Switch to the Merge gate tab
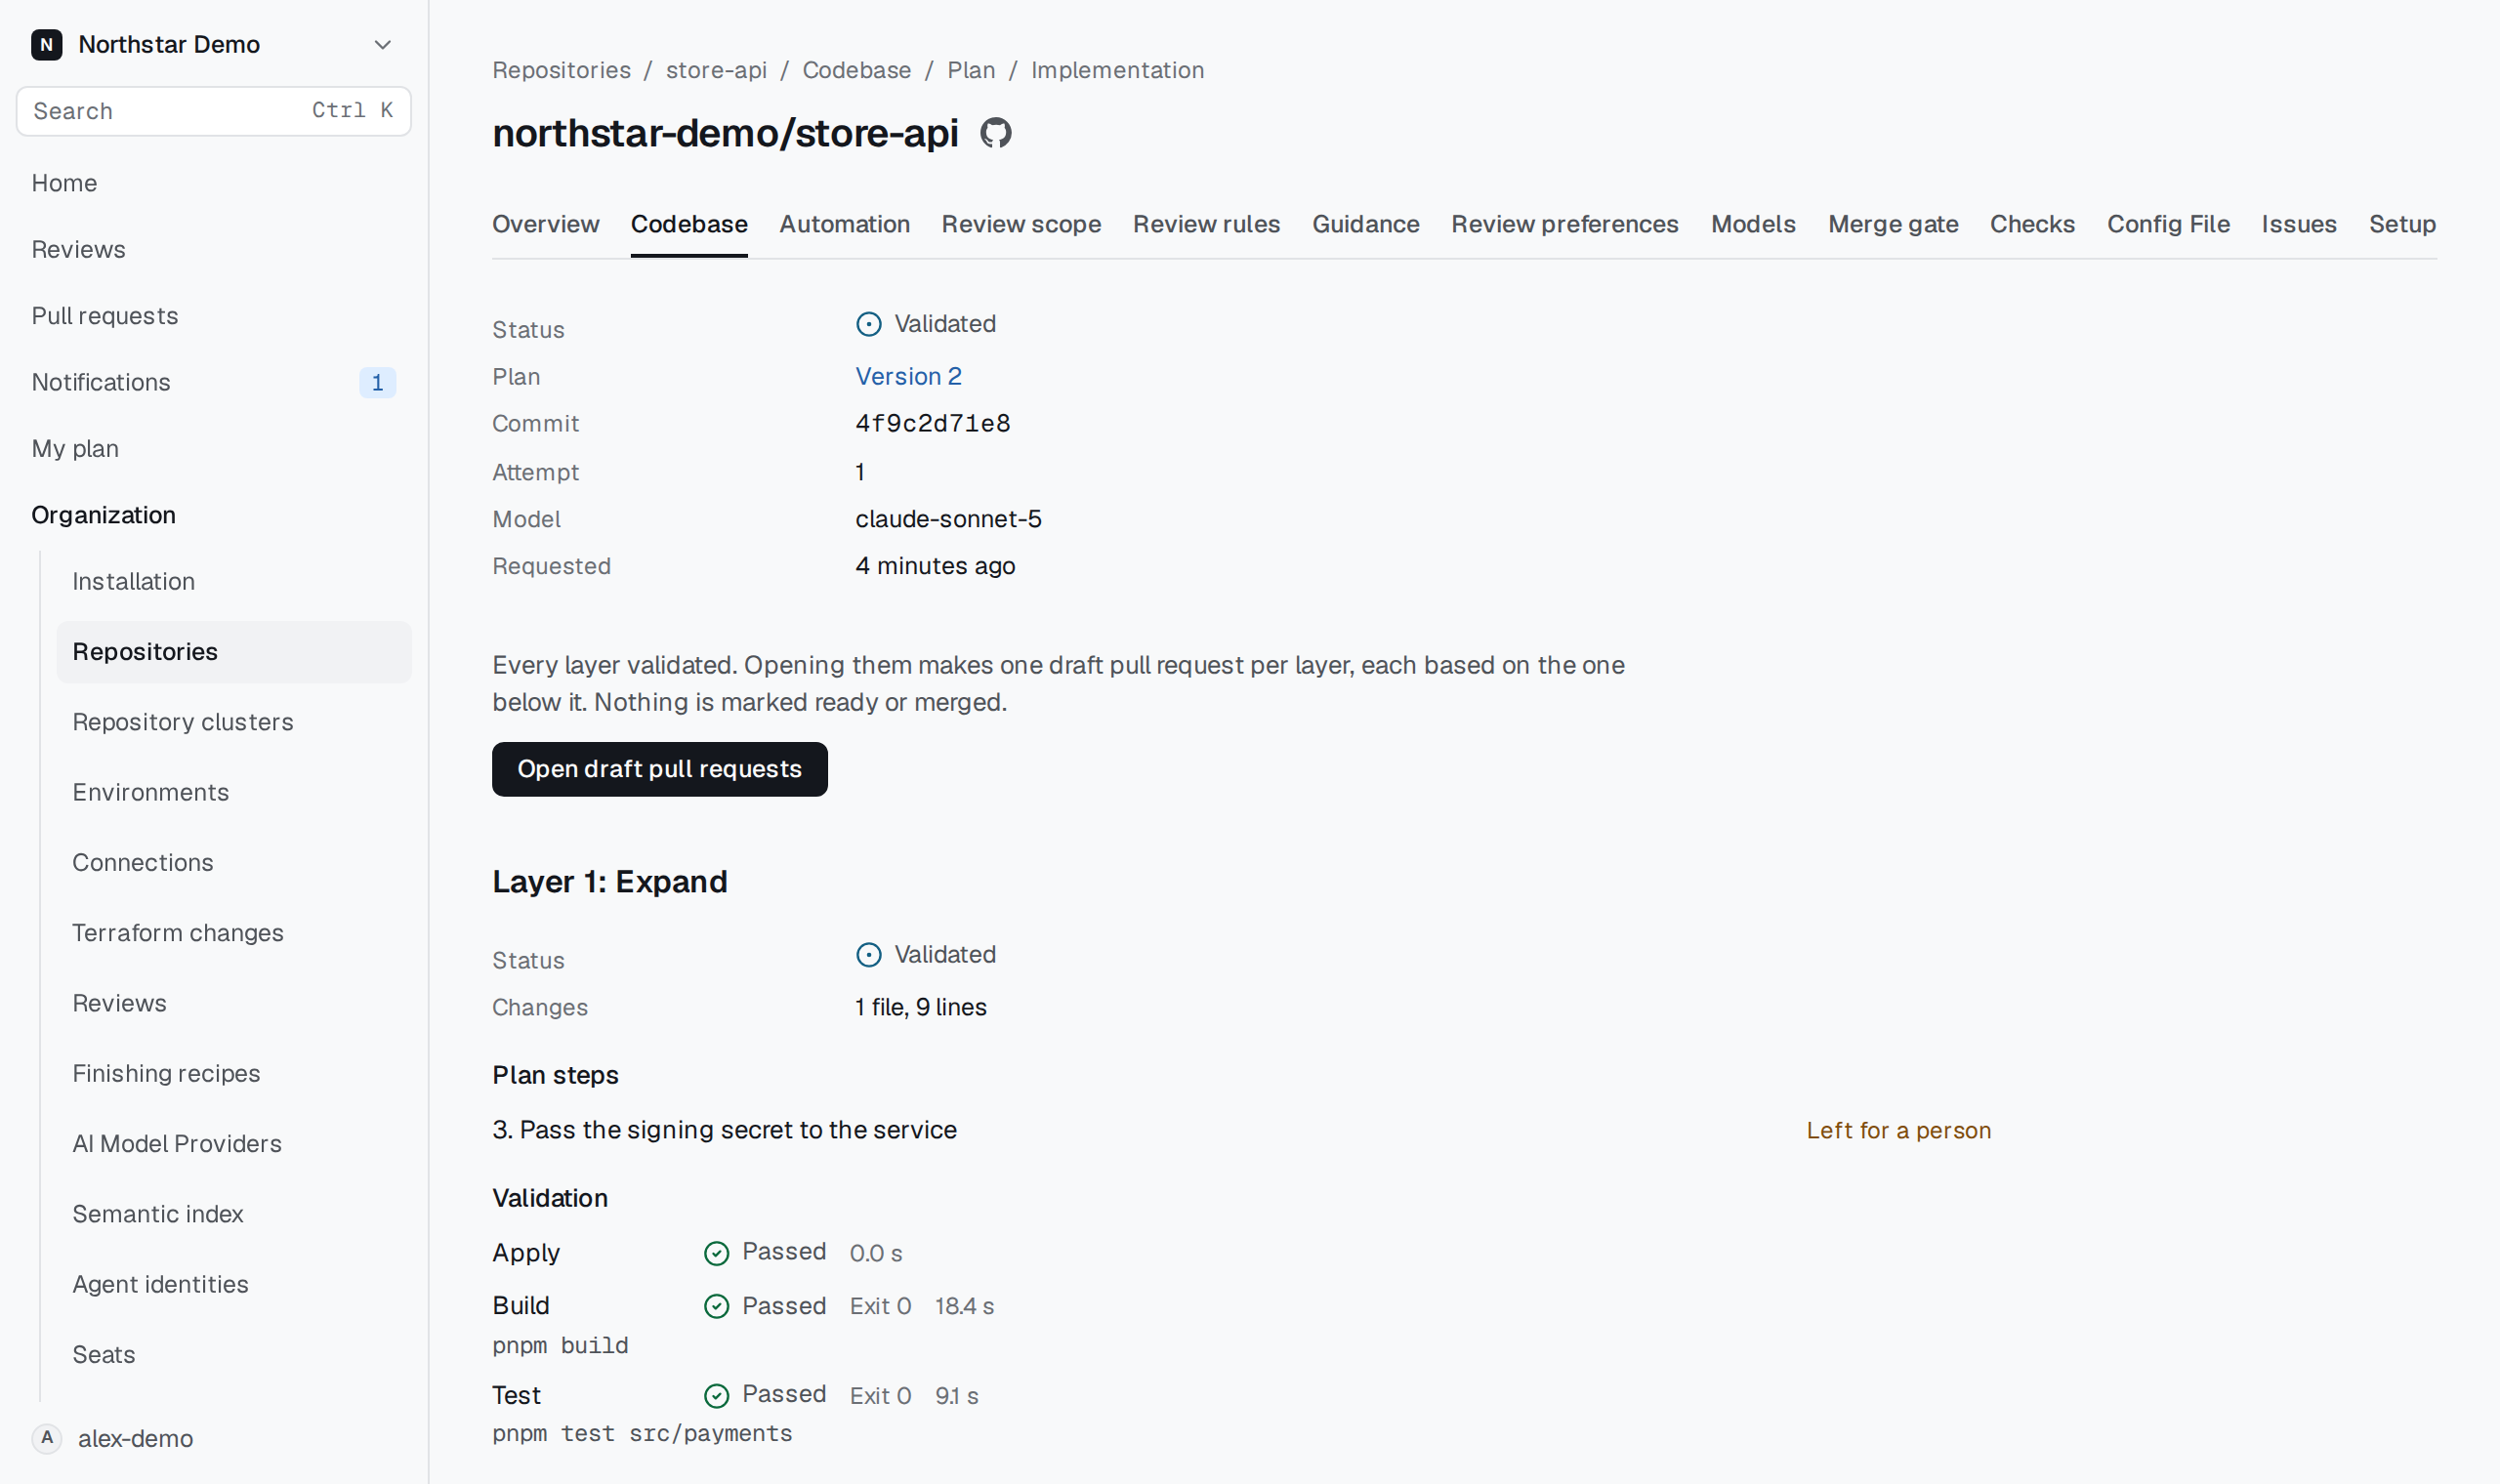The image size is (2500, 1484). [1893, 224]
